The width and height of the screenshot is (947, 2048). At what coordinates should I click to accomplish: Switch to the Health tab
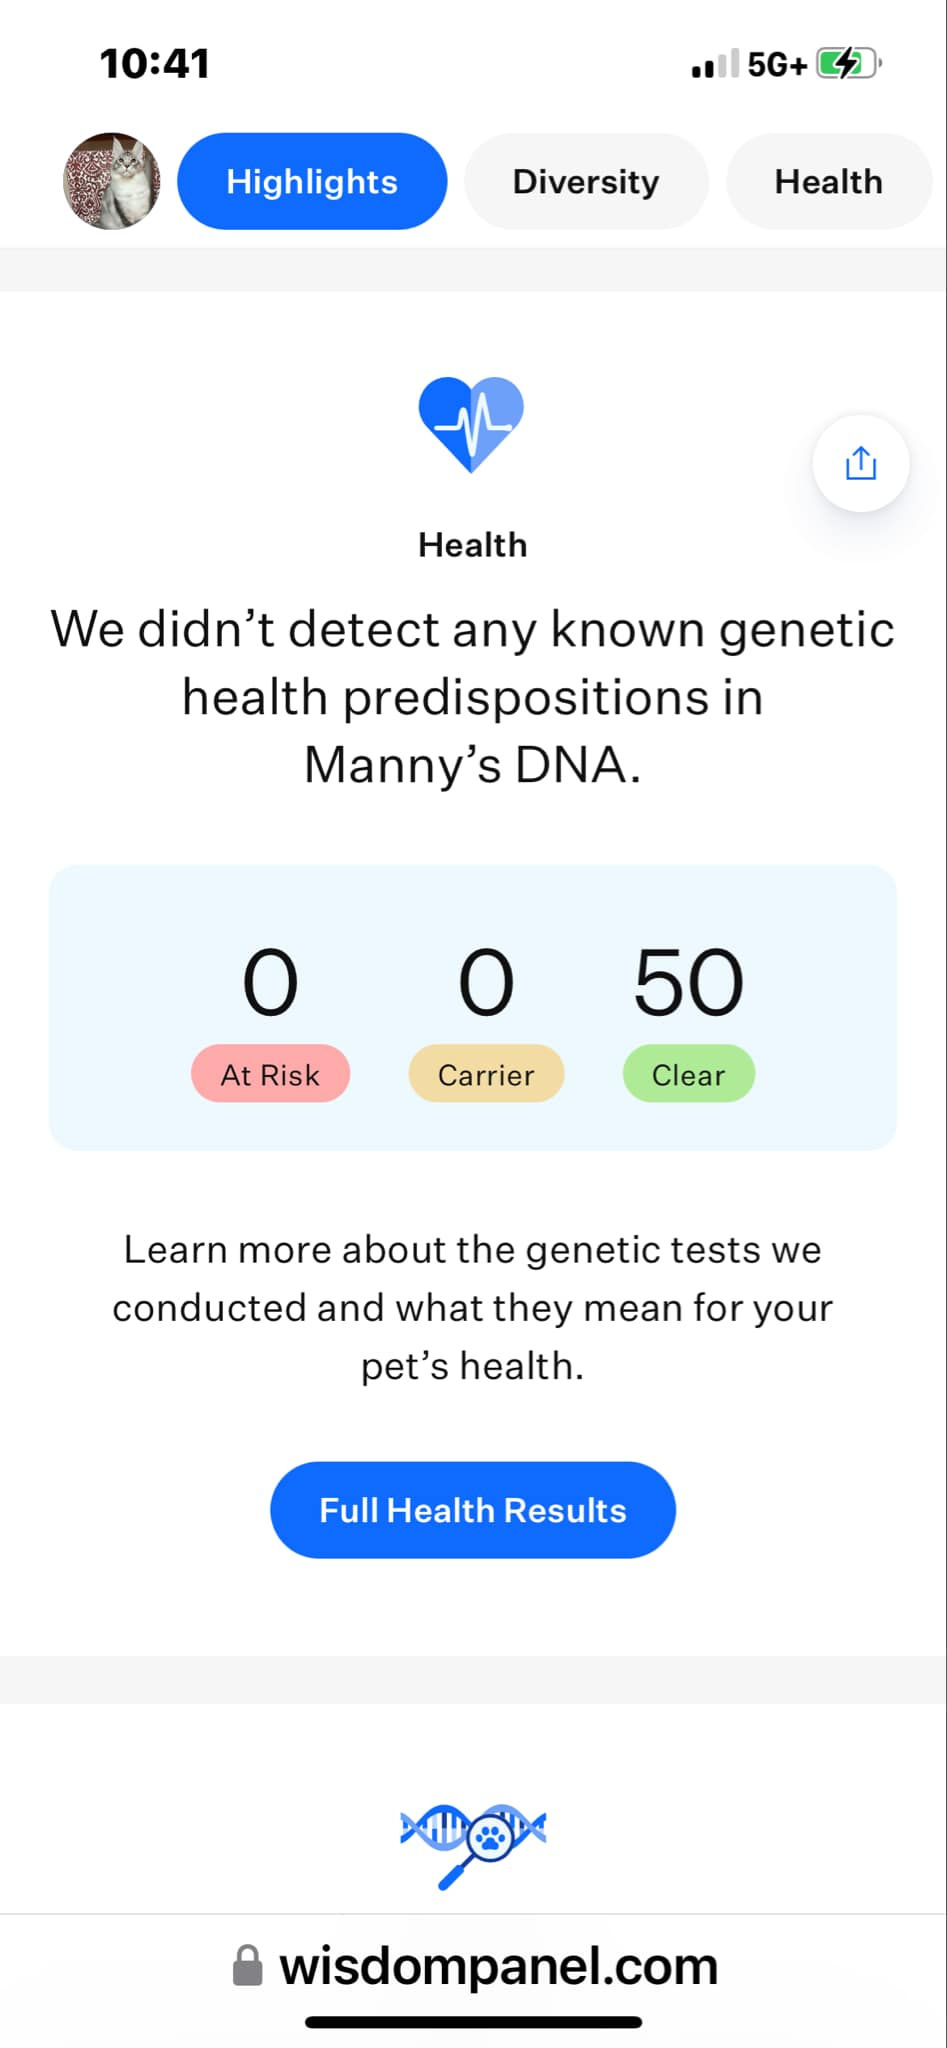(828, 181)
